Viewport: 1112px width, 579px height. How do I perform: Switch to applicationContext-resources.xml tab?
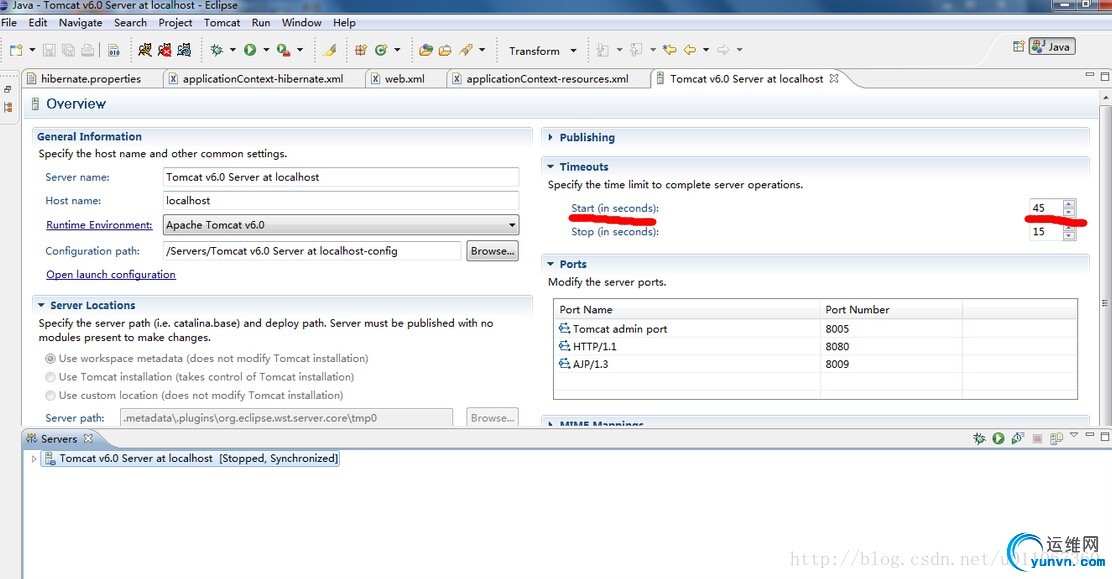pos(547,79)
